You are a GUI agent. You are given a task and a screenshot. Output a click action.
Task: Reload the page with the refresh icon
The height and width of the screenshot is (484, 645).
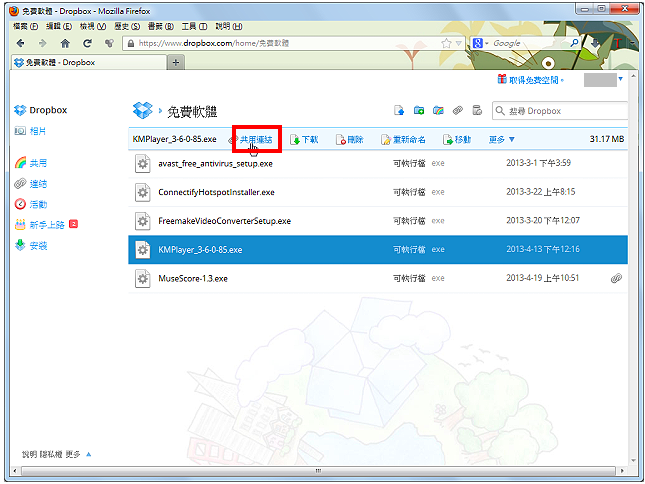click(x=87, y=43)
